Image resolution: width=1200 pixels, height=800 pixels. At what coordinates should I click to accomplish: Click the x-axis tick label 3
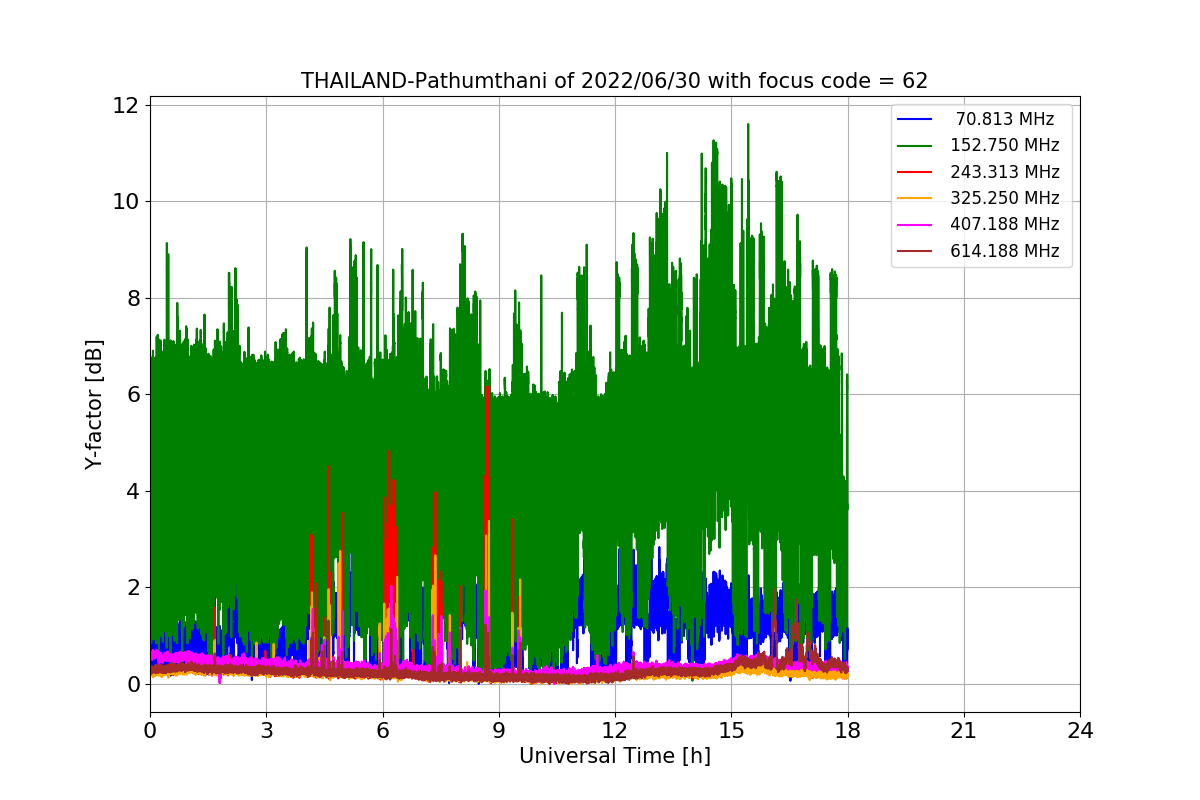[x=266, y=731]
